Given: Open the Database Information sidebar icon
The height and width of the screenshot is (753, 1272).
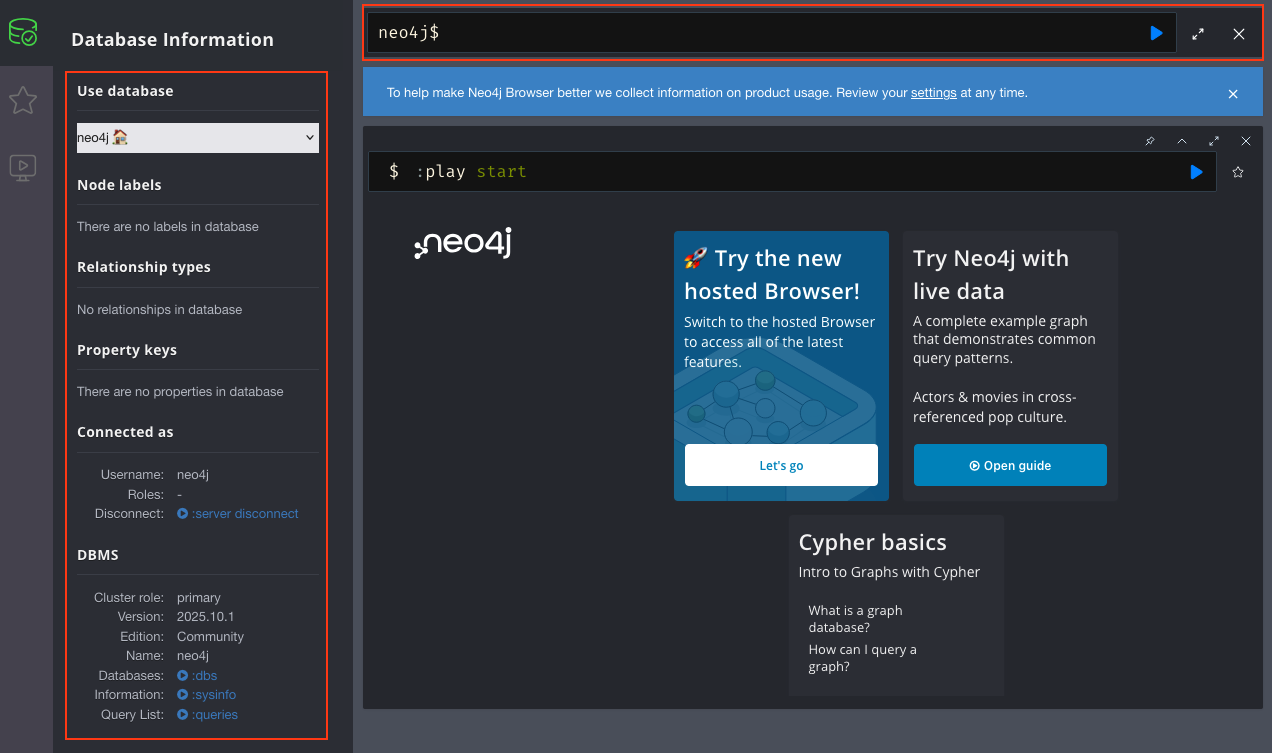Looking at the screenshot, I should 23,32.
